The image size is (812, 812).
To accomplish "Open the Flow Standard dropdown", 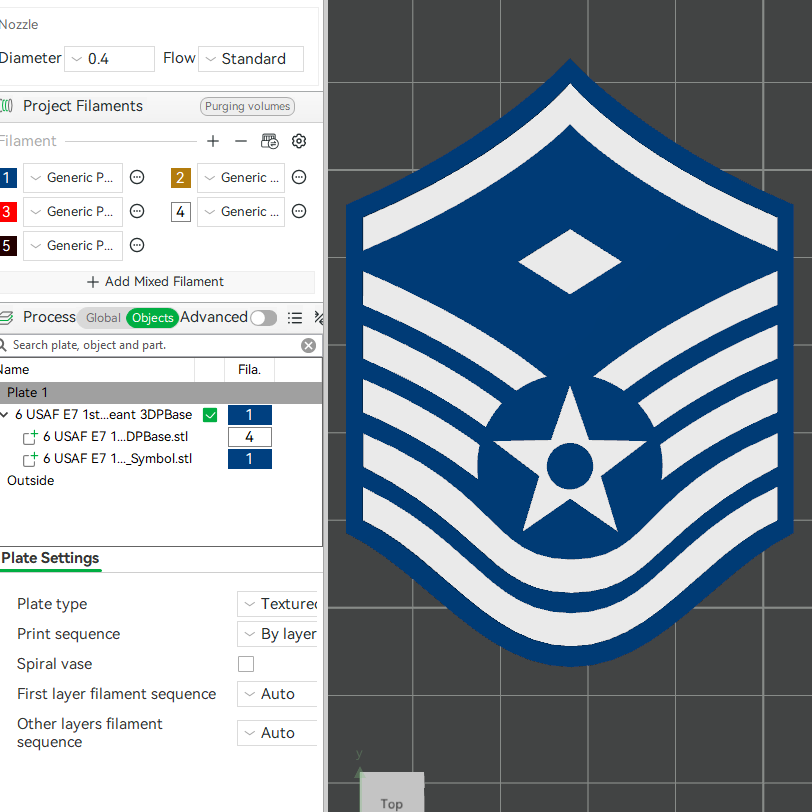I will pyautogui.click(x=251, y=59).
